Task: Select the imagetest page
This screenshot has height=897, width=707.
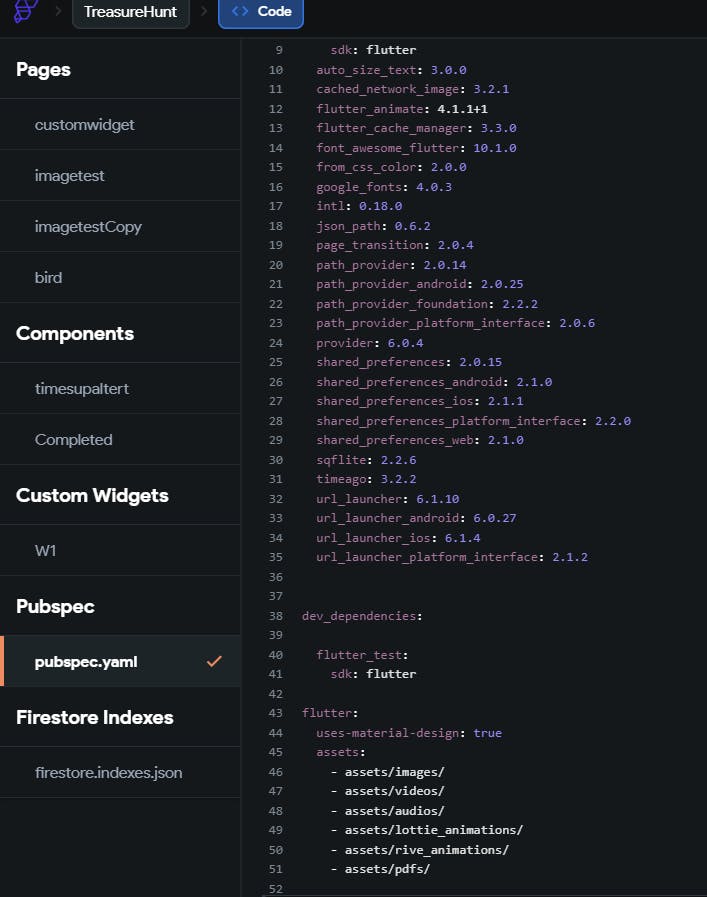Action: coord(69,176)
